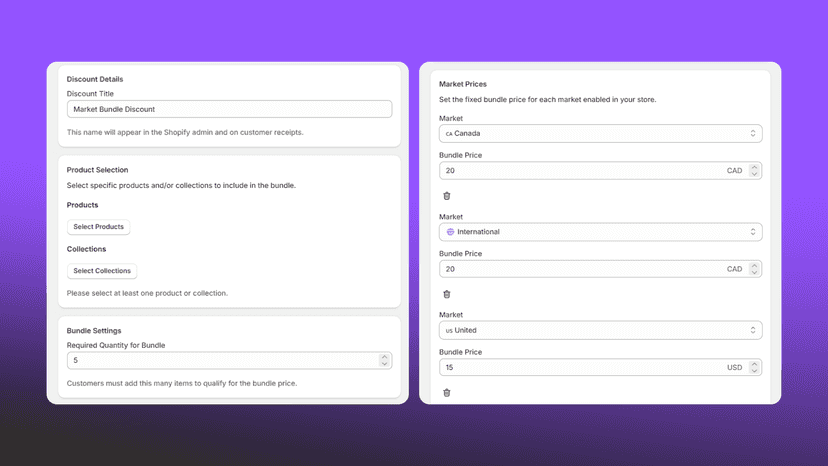Increase the required bundle quantity stepper
828x466 pixels.
[384, 357]
